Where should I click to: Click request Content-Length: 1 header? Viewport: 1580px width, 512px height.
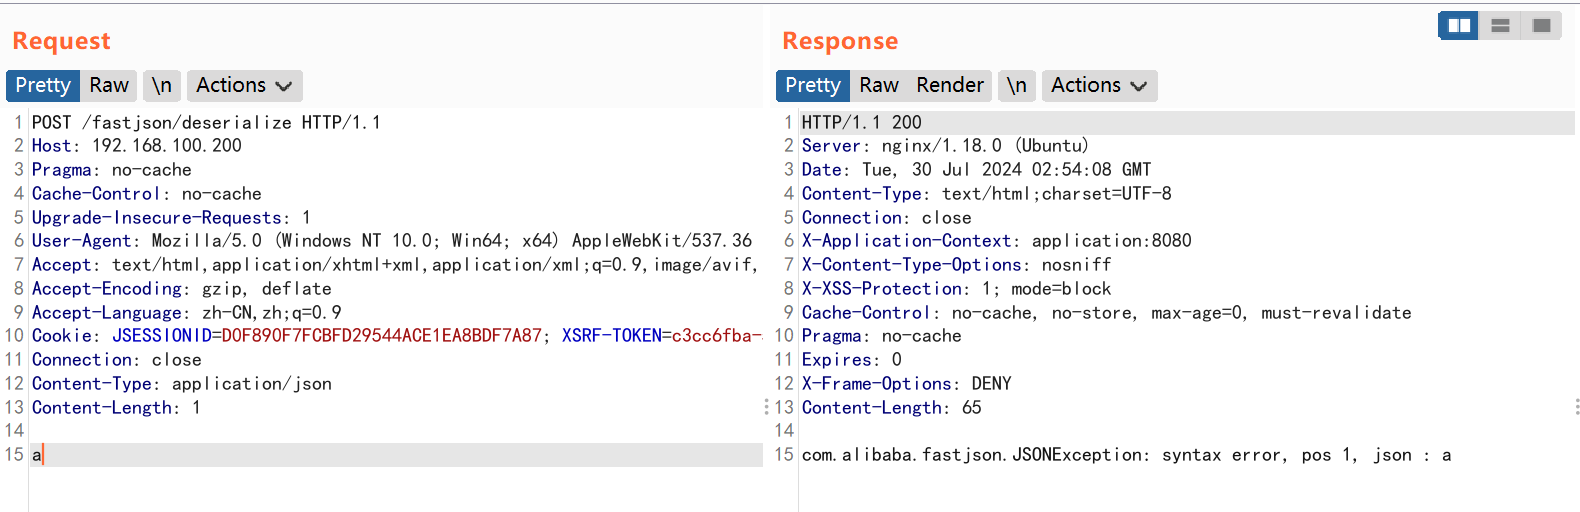point(116,408)
